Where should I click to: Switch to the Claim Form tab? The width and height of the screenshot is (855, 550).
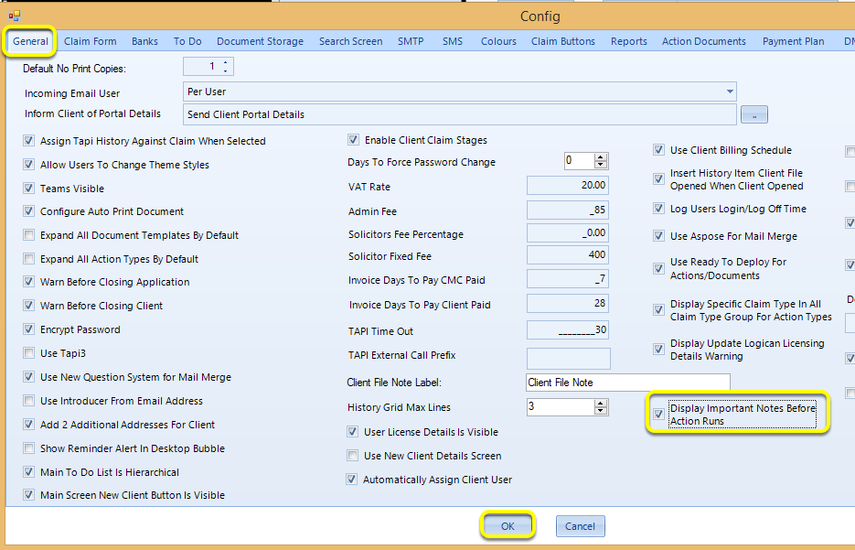pos(90,41)
